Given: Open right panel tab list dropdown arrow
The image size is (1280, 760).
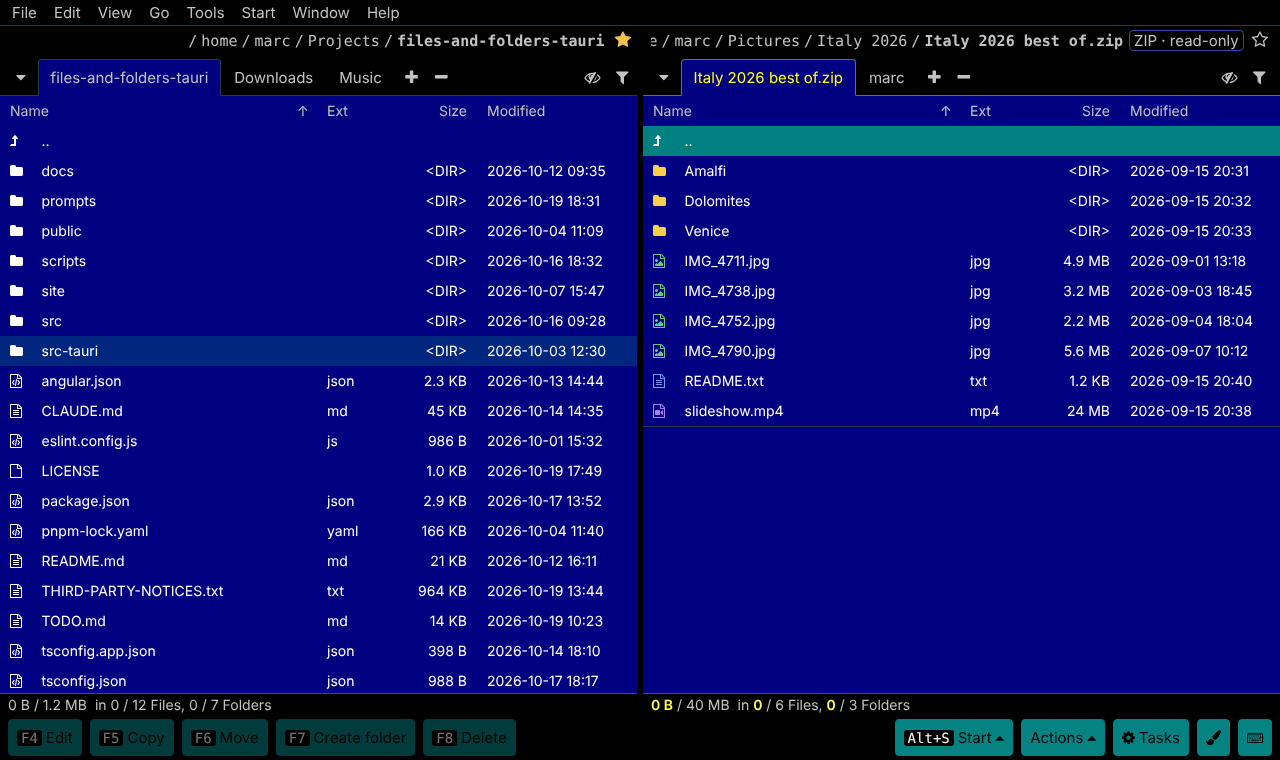Looking at the screenshot, I should click(x=663, y=78).
